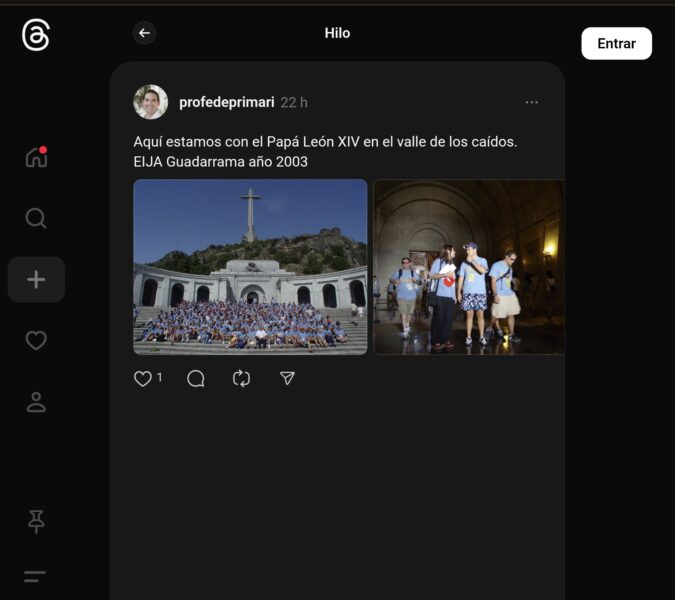Viewport: 675px width, 600px height.
Task: Create a new thread with plus icon
Action: [x=36, y=279]
